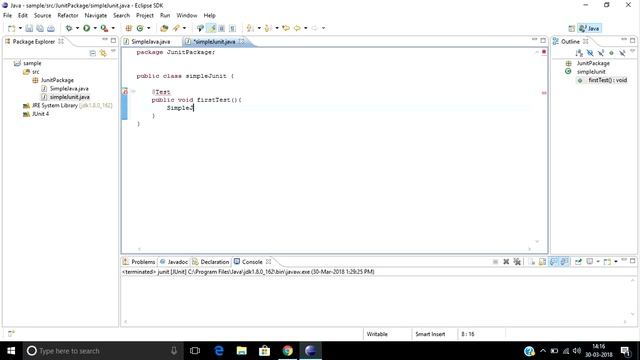Open the Navigate menu
The height and width of the screenshot is (360, 640).
point(96,16)
